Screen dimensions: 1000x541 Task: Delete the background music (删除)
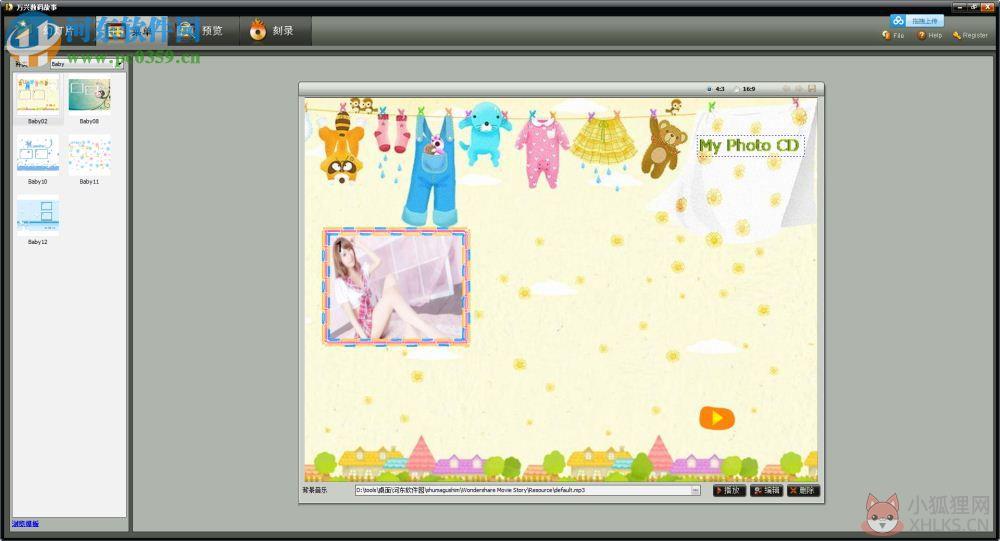click(803, 490)
